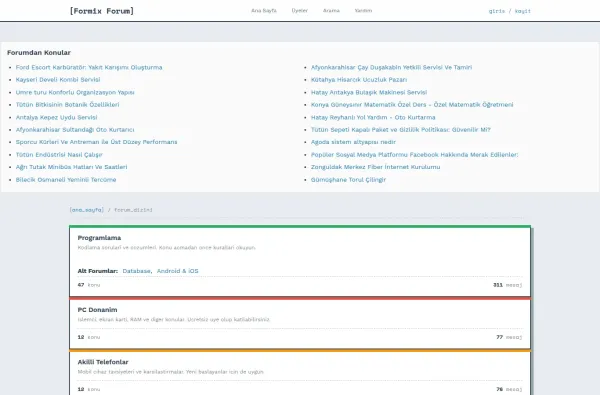The width and height of the screenshot is (600, 395).
Task: Go to Ana Sayfa in top navigation
Action: click(264, 11)
